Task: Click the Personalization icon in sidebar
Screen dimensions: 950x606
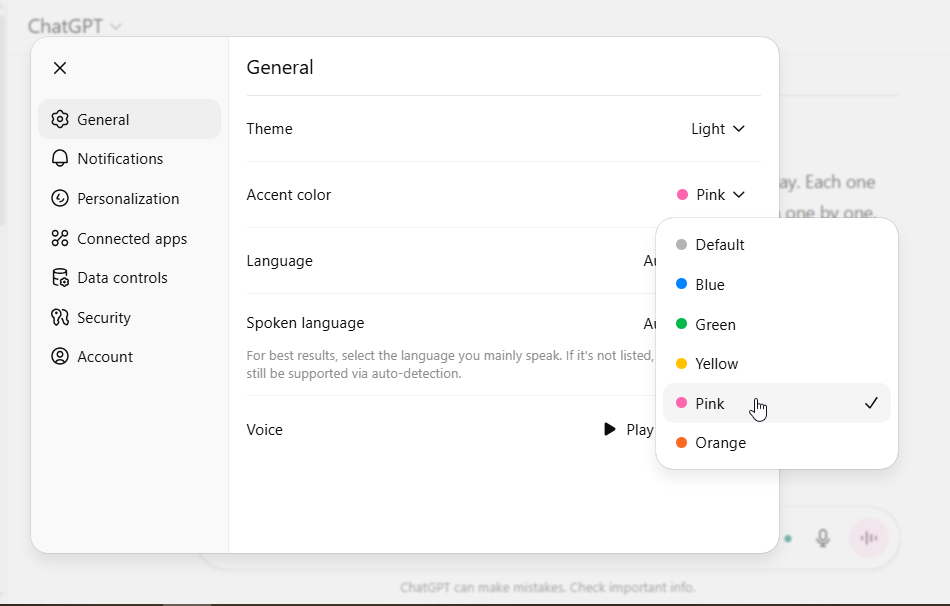Action: [x=60, y=198]
